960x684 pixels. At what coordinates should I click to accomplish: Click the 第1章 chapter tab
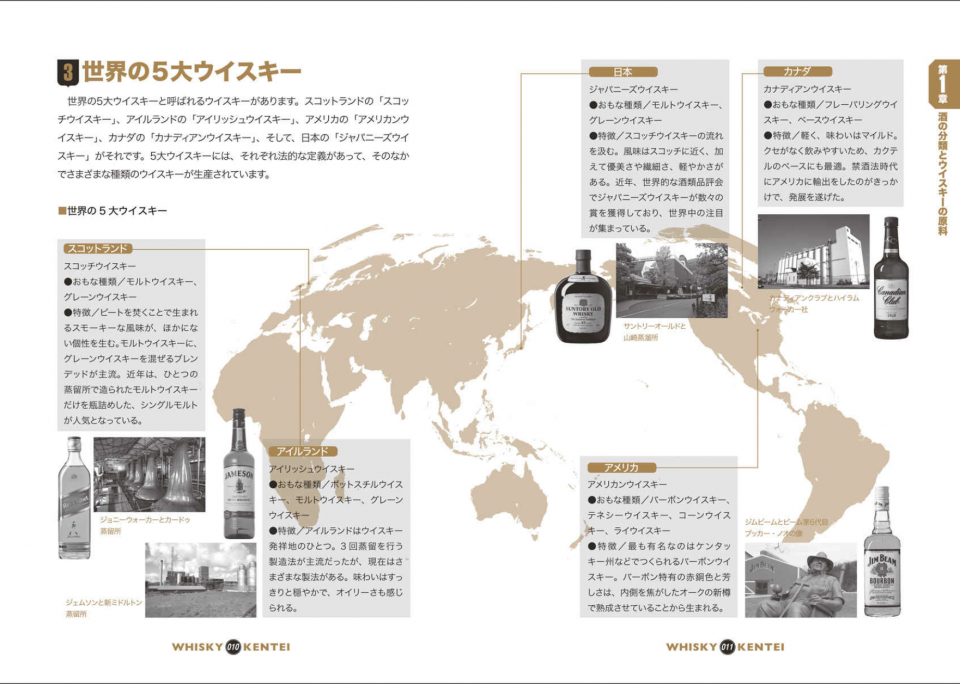(x=942, y=84)
